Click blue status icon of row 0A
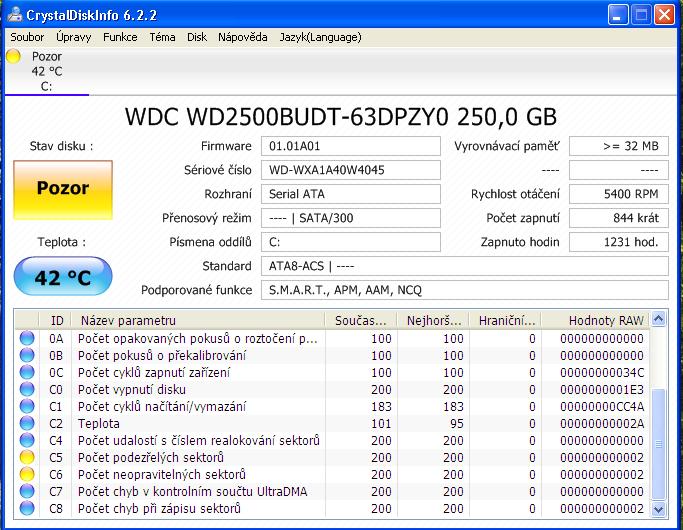The height and width of the screenshot is (530, 683). [x=27, y=338]
